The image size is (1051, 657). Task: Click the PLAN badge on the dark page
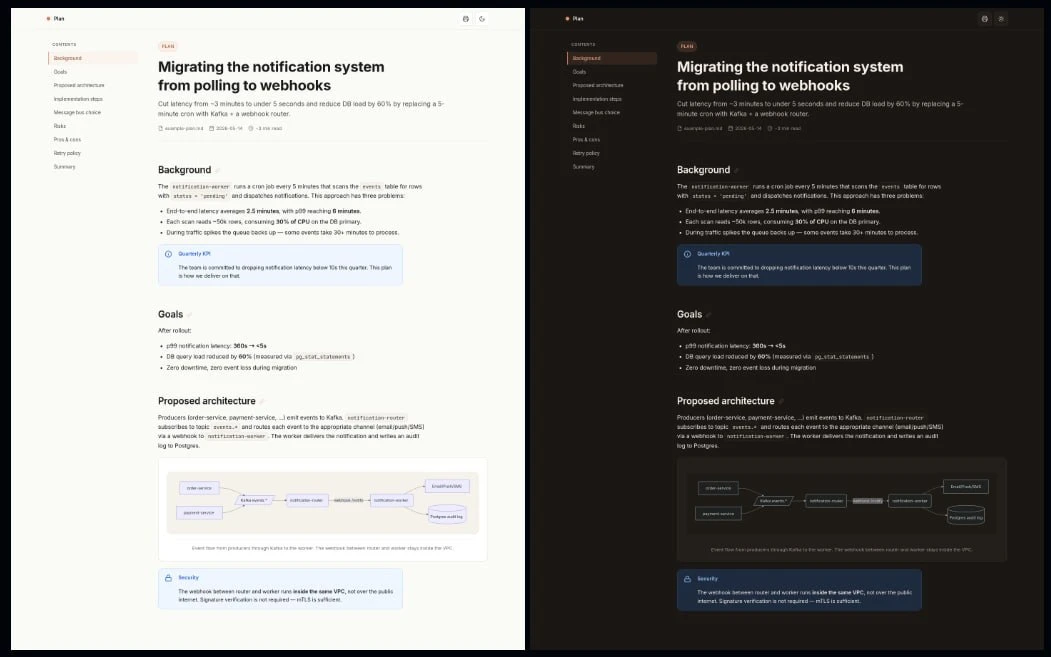coord(686,46)
